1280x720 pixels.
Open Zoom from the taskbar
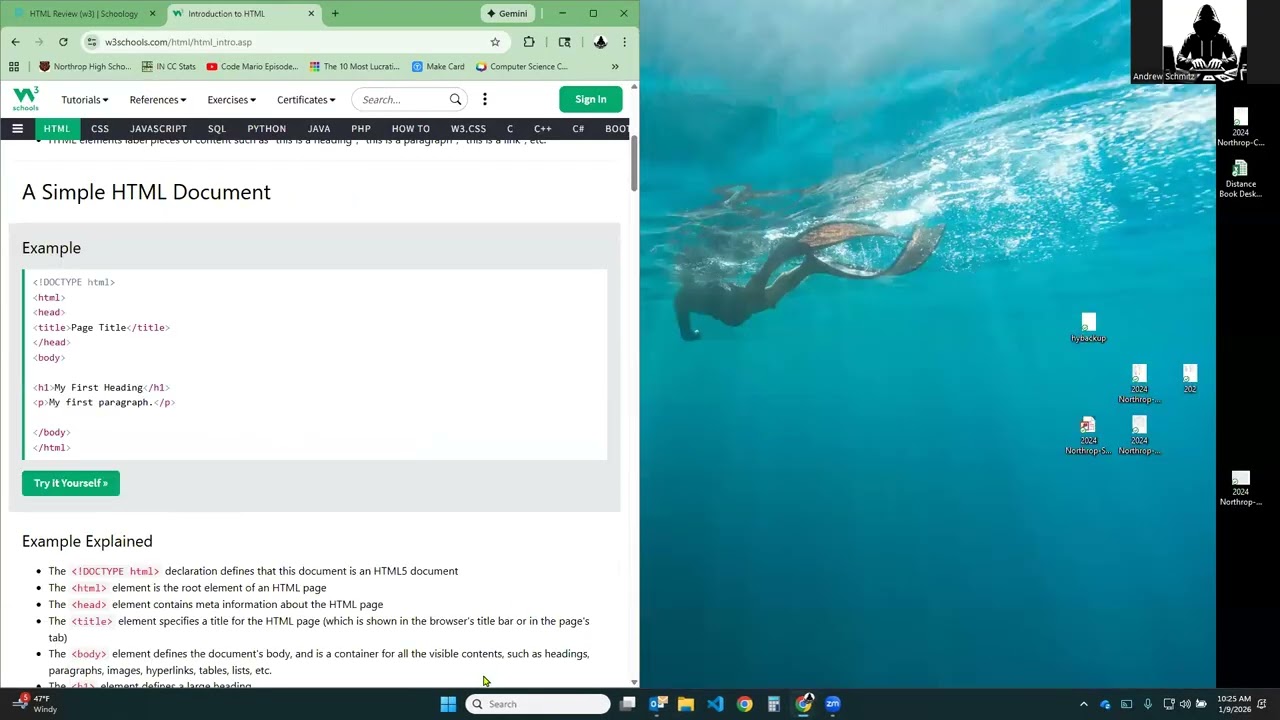click(x=833, y=704)
